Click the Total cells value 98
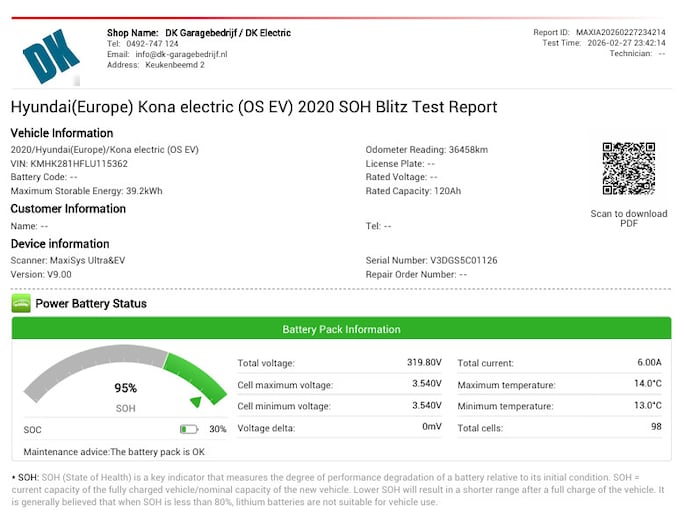Screen dimensions: 685x514 [x=655, y=427]
